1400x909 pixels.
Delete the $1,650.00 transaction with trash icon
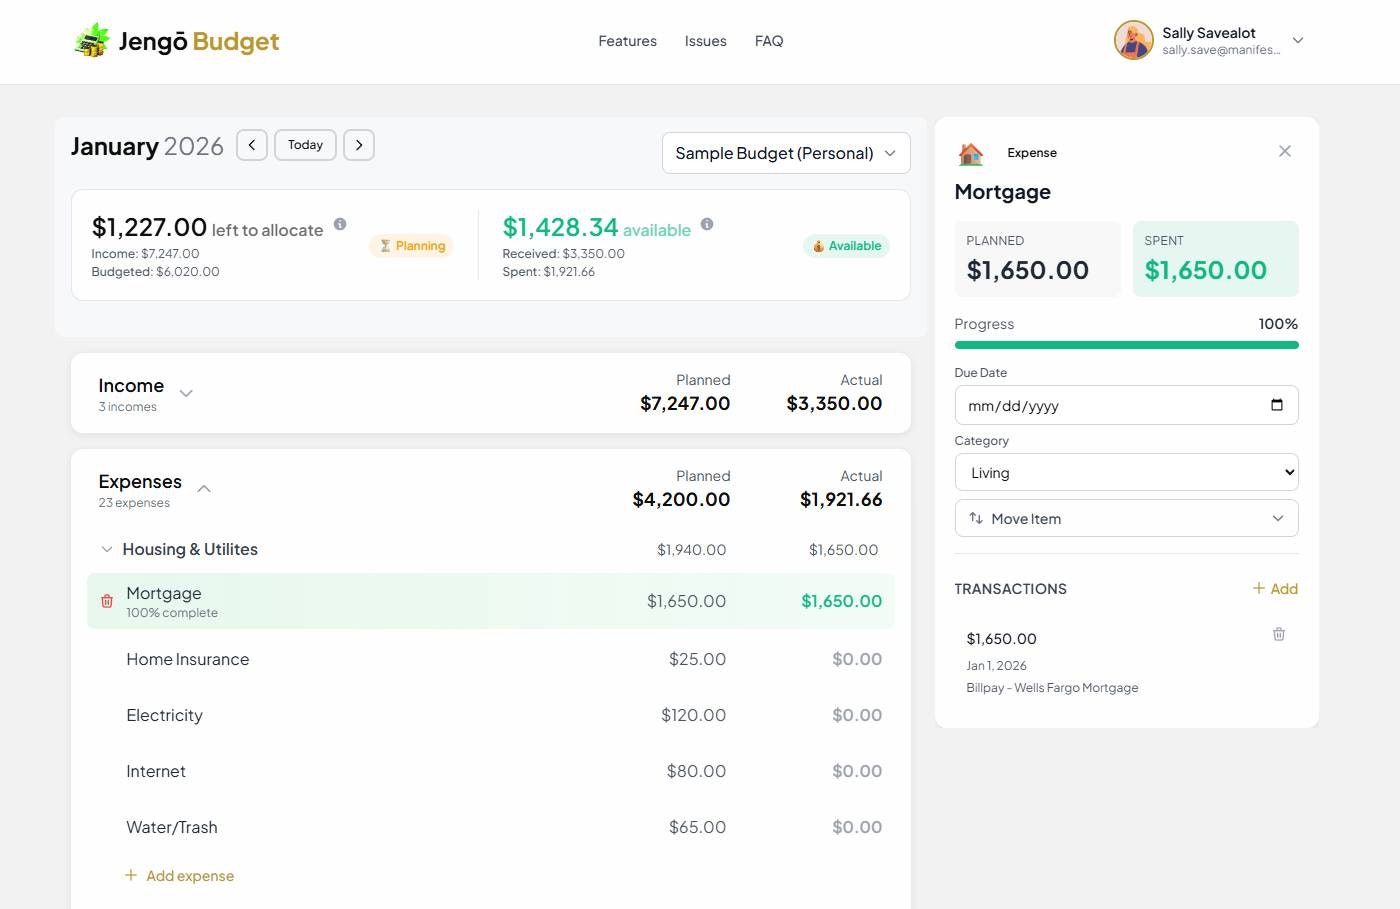click(1278, 634)
